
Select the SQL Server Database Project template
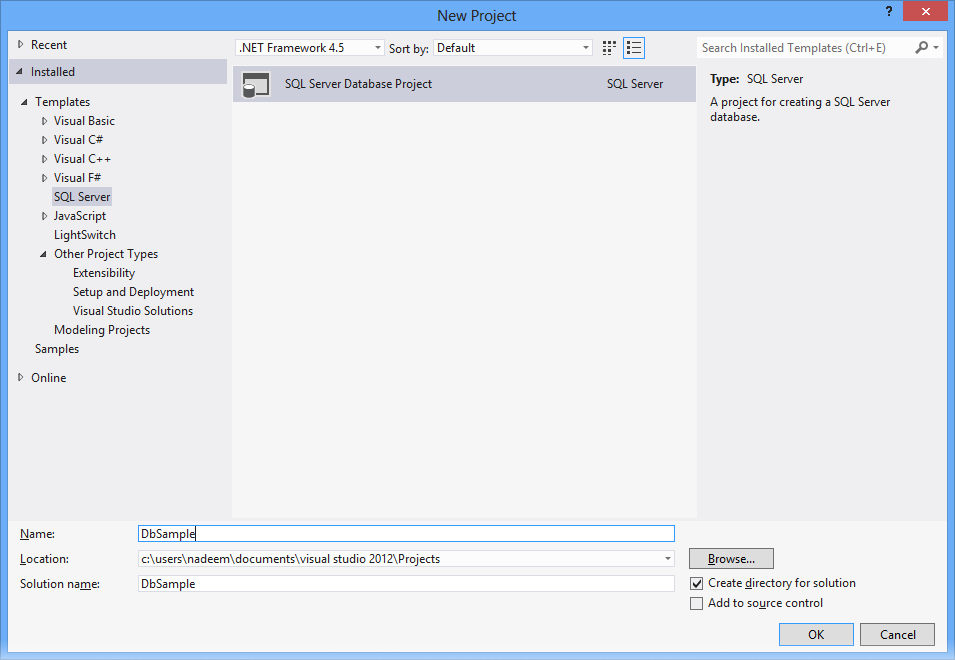[464, 84]
